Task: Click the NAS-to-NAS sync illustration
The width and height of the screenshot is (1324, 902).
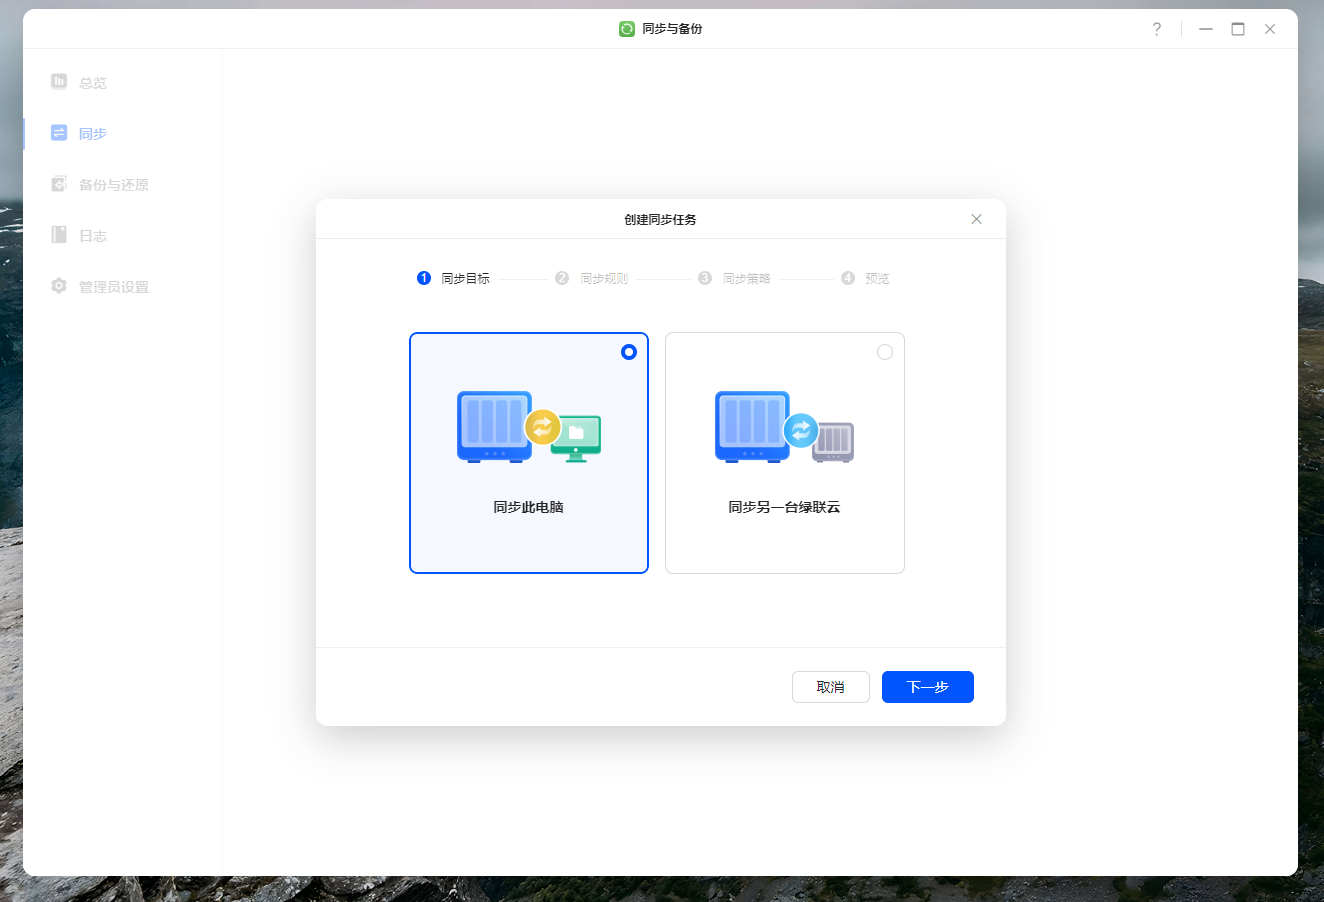Action: [785, 427]
